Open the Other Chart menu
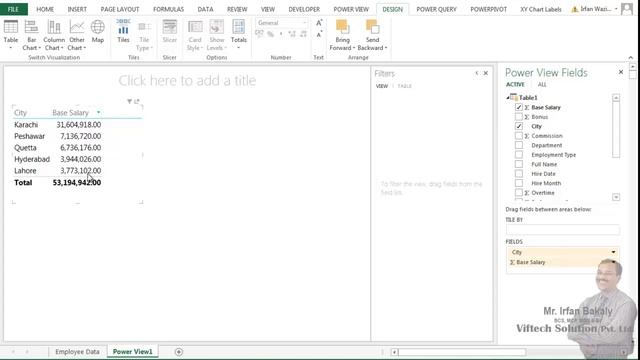640x360 pixels. coord(77,35)
